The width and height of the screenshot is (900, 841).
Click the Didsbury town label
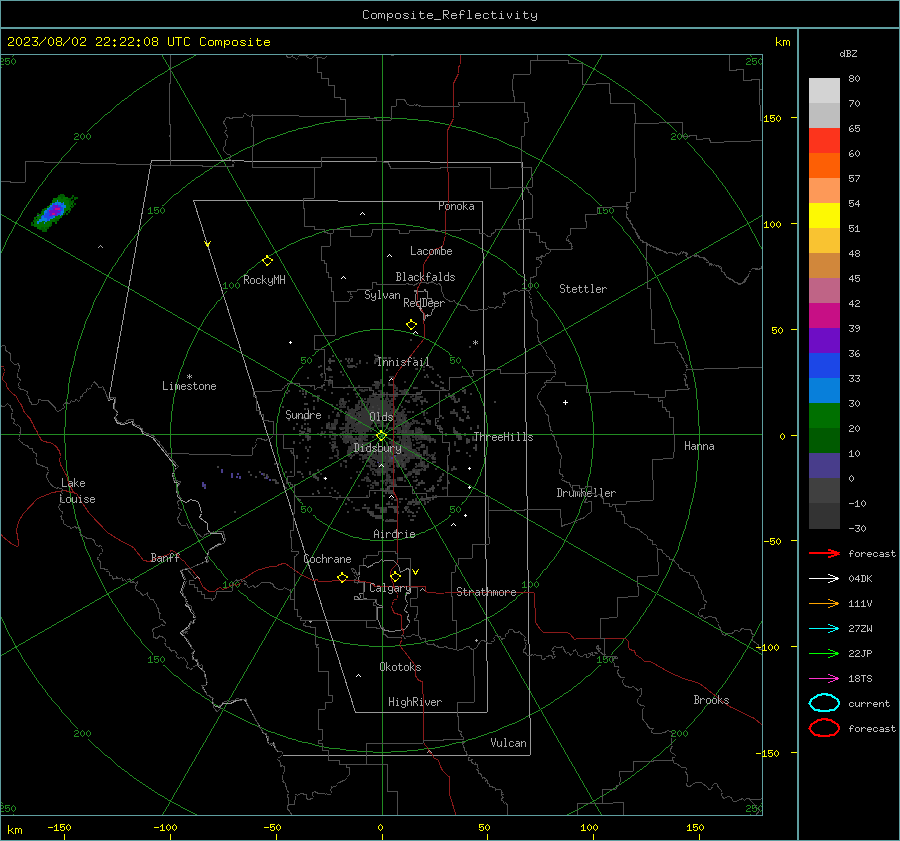click(377, 448)
